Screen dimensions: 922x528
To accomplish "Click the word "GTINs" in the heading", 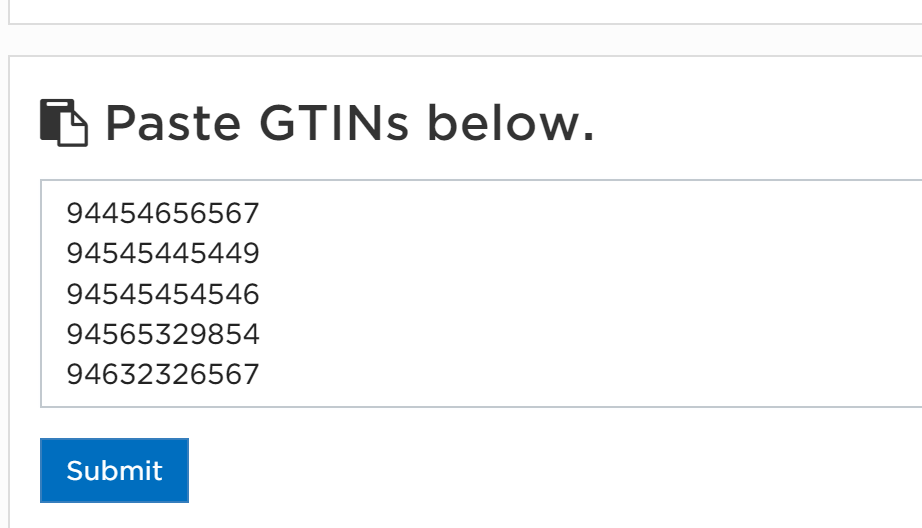I will 333,123.
